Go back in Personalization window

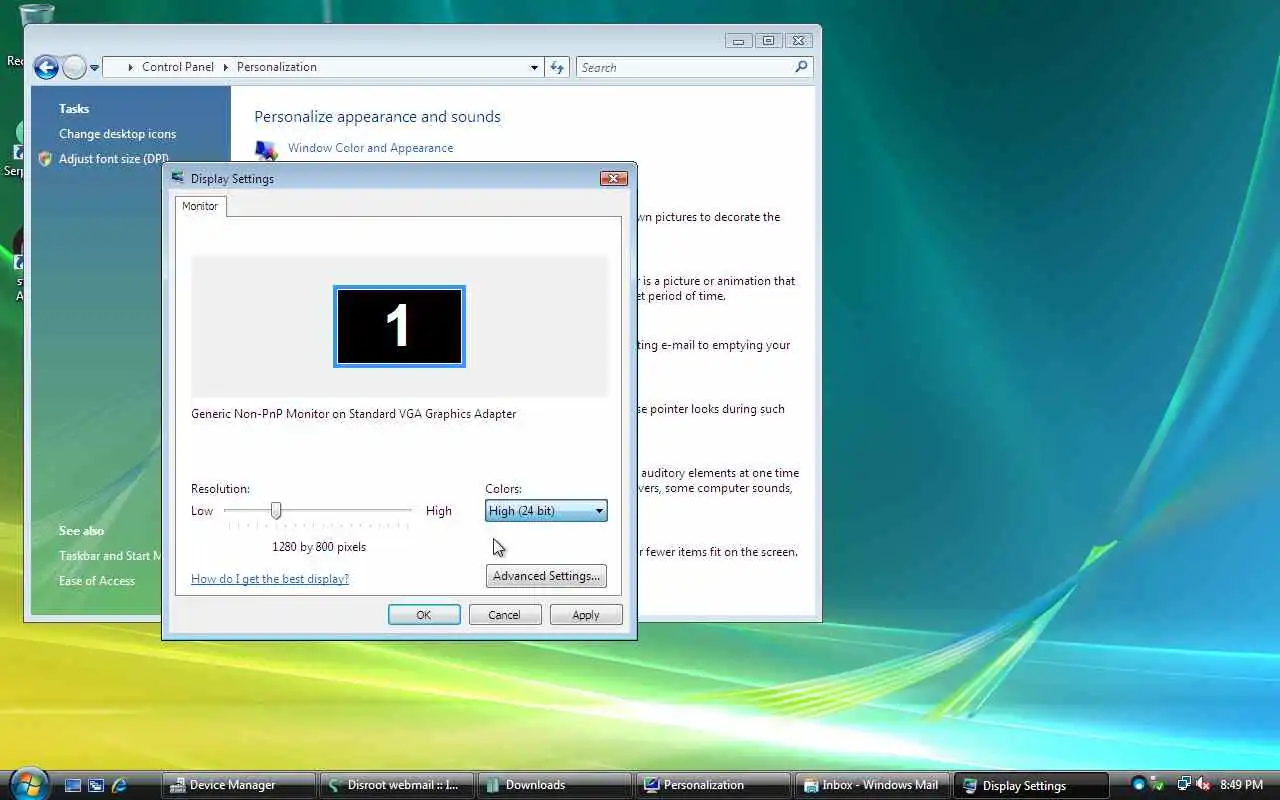pyautogui.click(x=46, y=67)
